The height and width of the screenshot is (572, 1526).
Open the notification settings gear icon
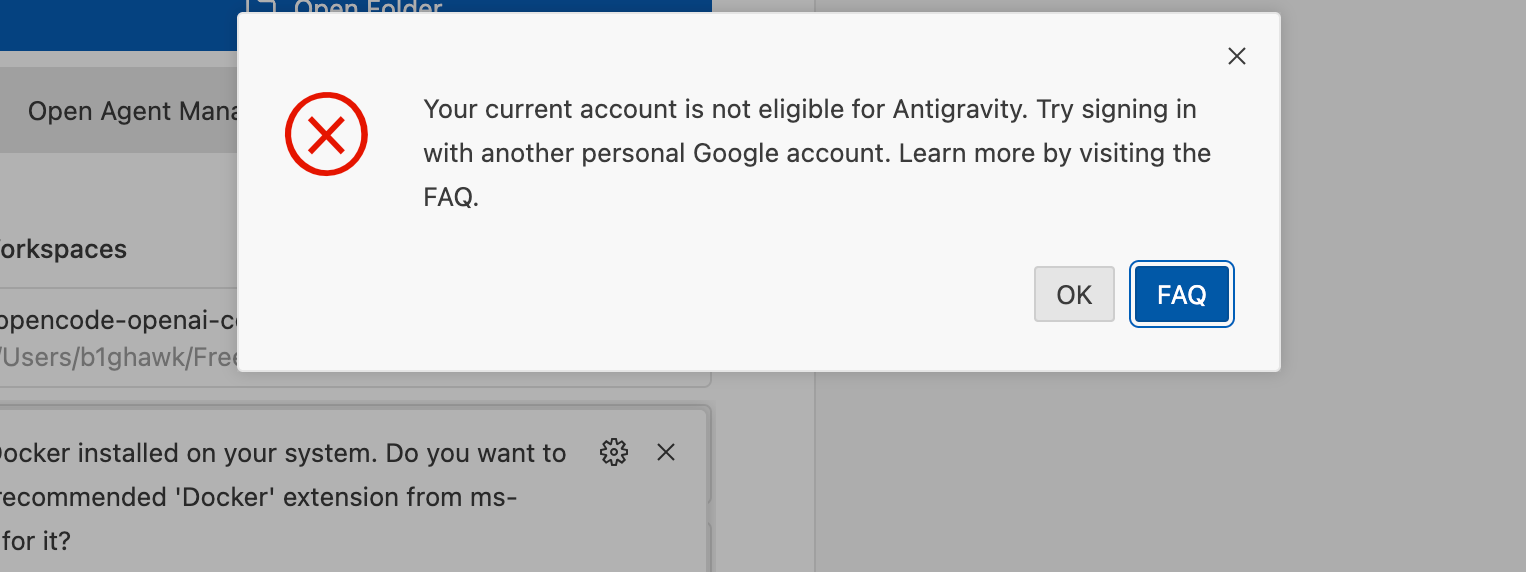(613, 452)
